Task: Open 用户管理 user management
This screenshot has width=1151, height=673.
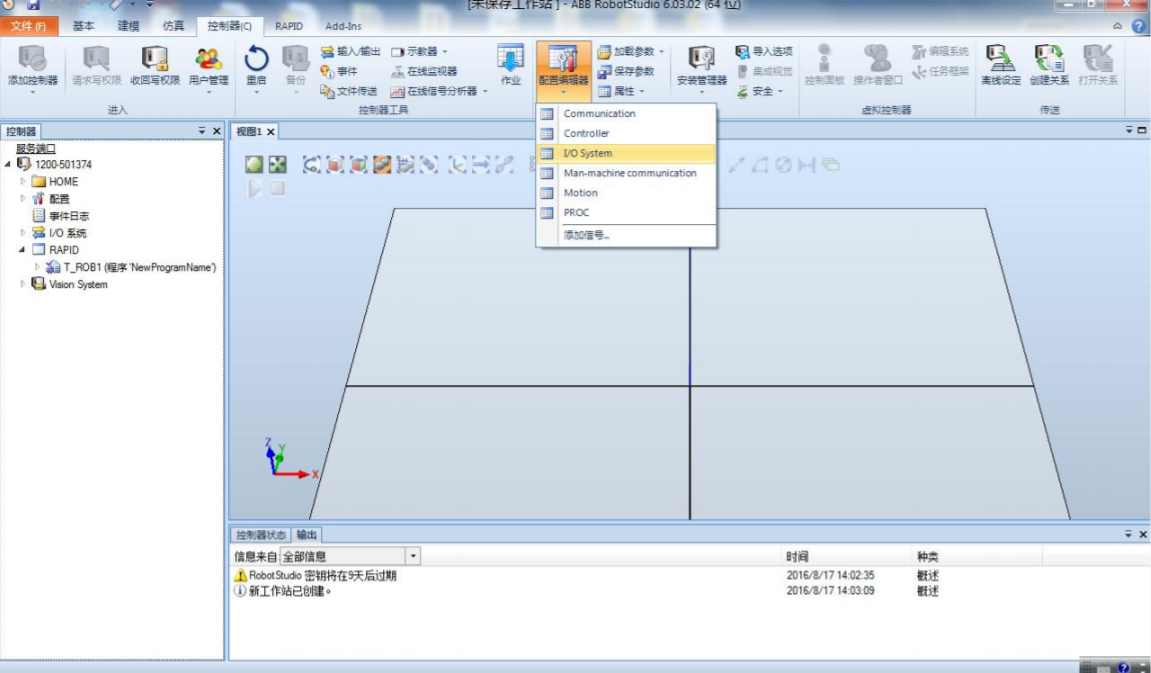Action: click(x=208, y=66)
